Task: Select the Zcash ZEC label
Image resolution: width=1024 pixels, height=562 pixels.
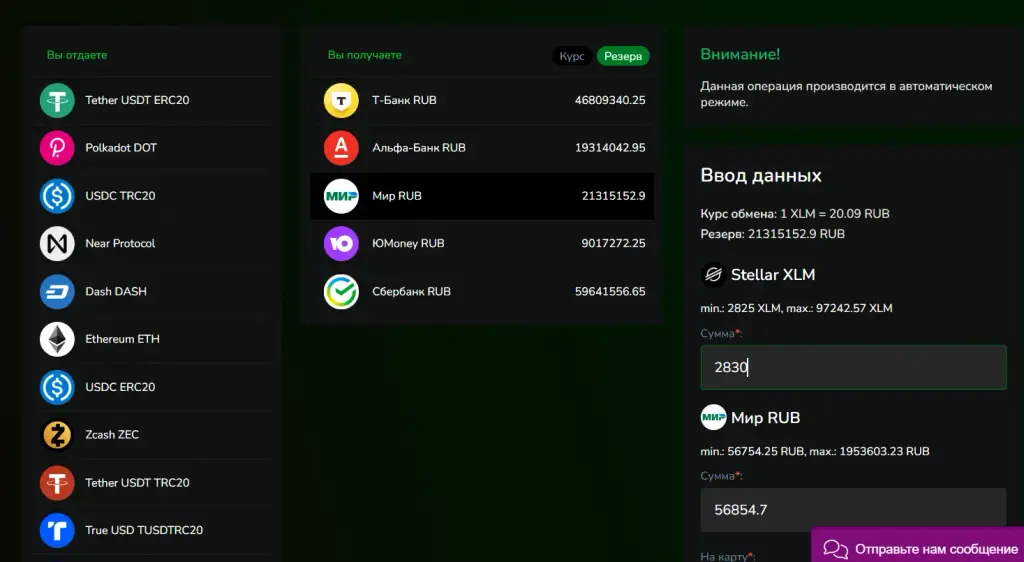Action: pos(112,435)
